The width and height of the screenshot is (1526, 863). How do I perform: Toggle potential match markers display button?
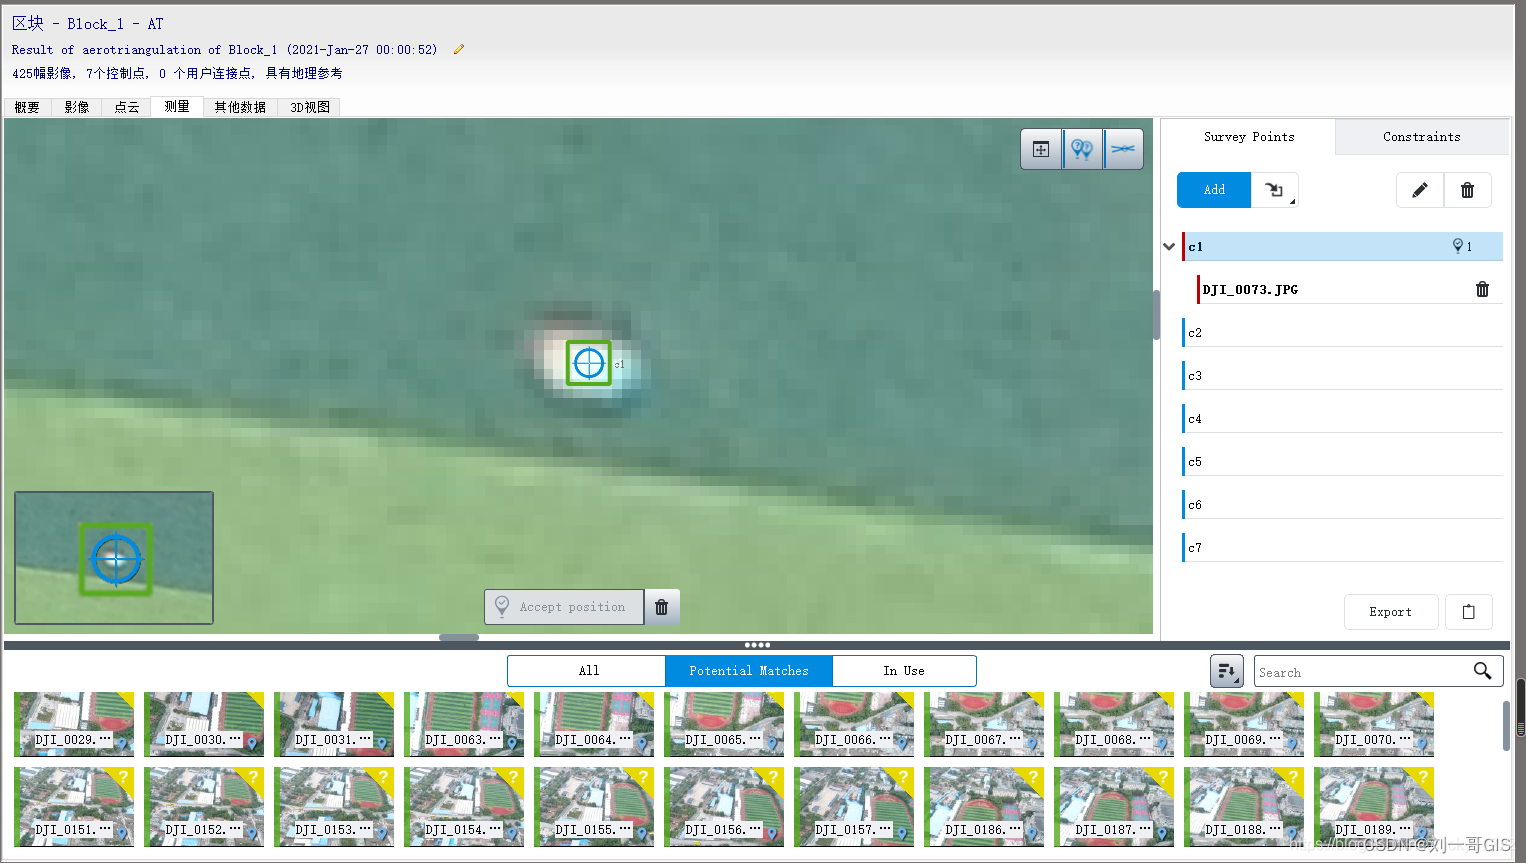(x=1082, y=150)
